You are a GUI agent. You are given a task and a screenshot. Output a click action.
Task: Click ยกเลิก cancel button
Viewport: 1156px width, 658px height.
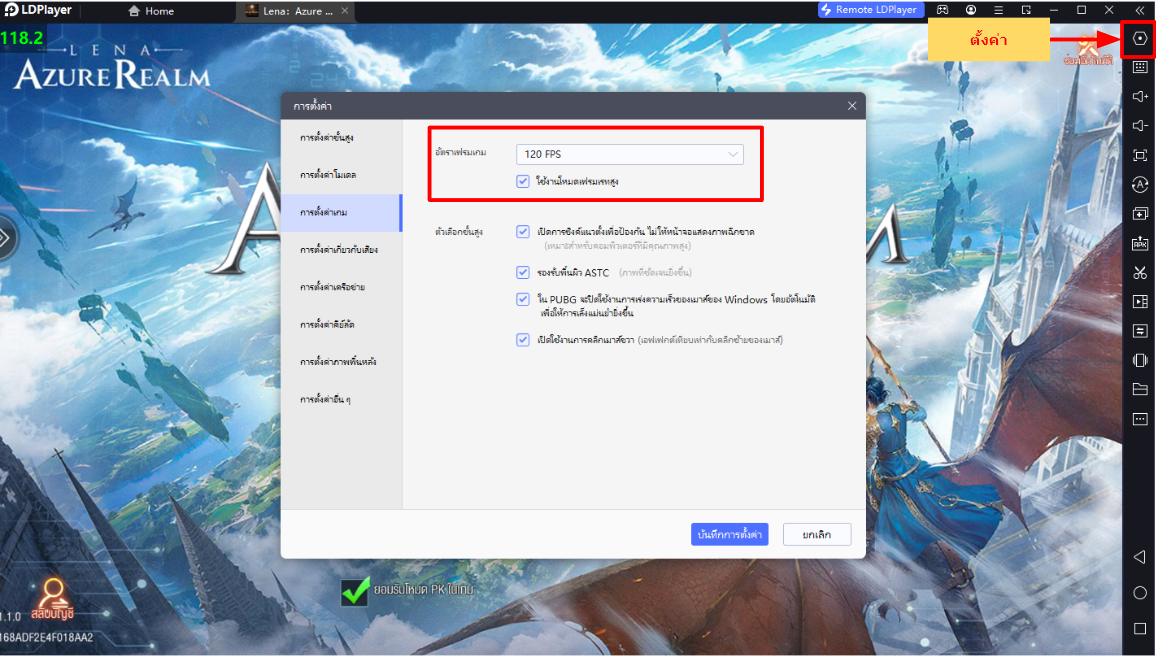[x=817, y=534]
